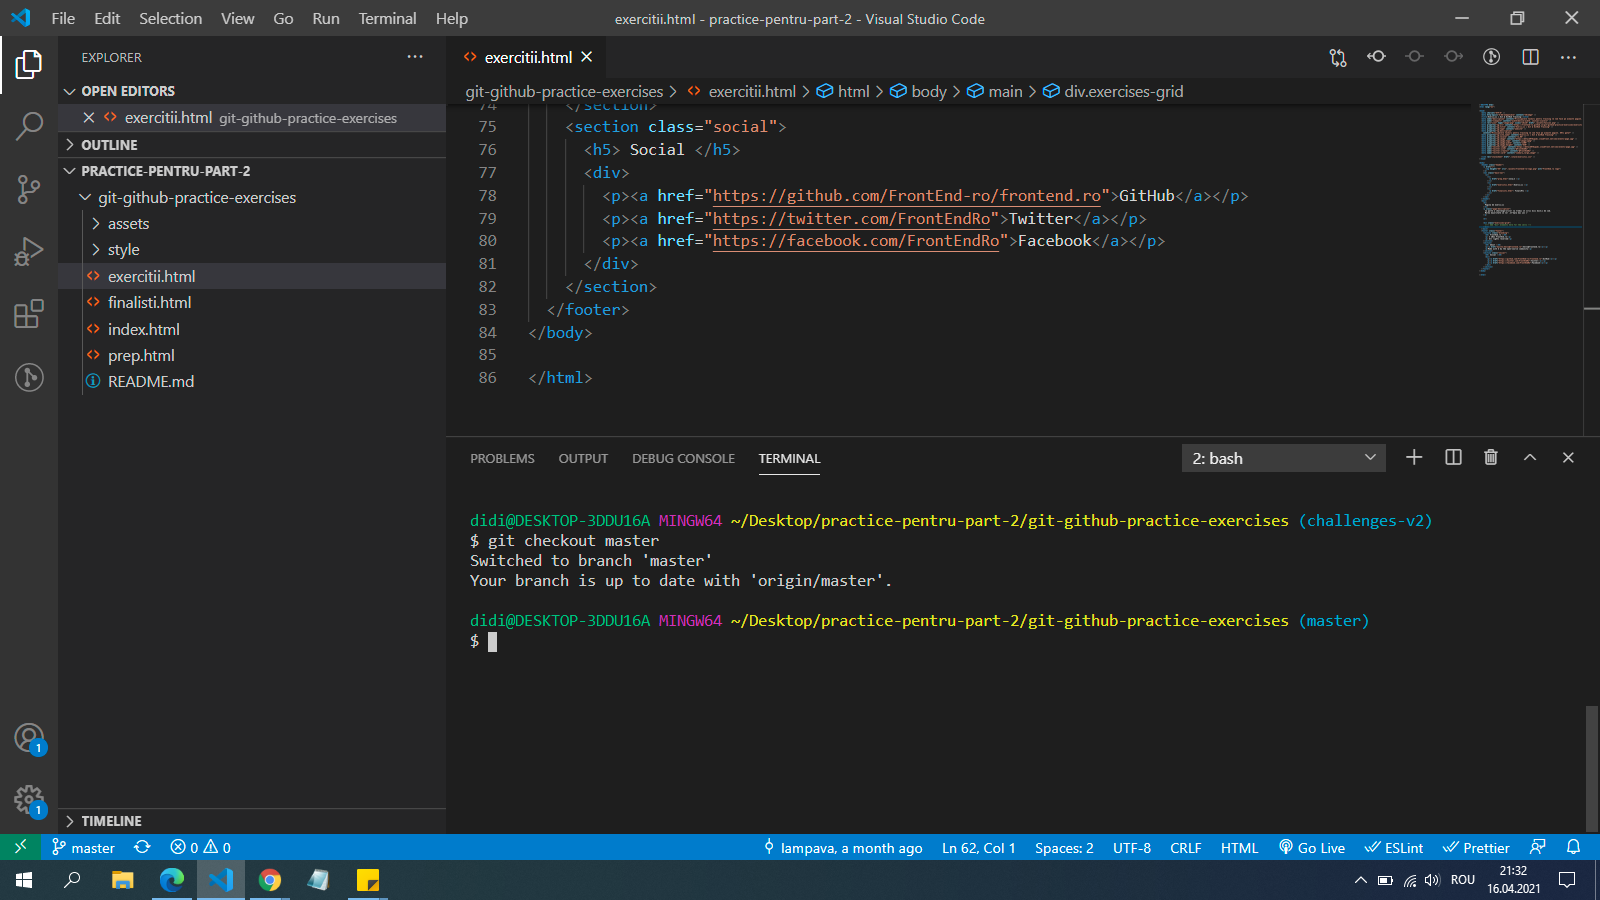The width and height of the screenshot is (1600, 900).
Task: Open Google Chrome from the taskbar
Action: point(270,880)
